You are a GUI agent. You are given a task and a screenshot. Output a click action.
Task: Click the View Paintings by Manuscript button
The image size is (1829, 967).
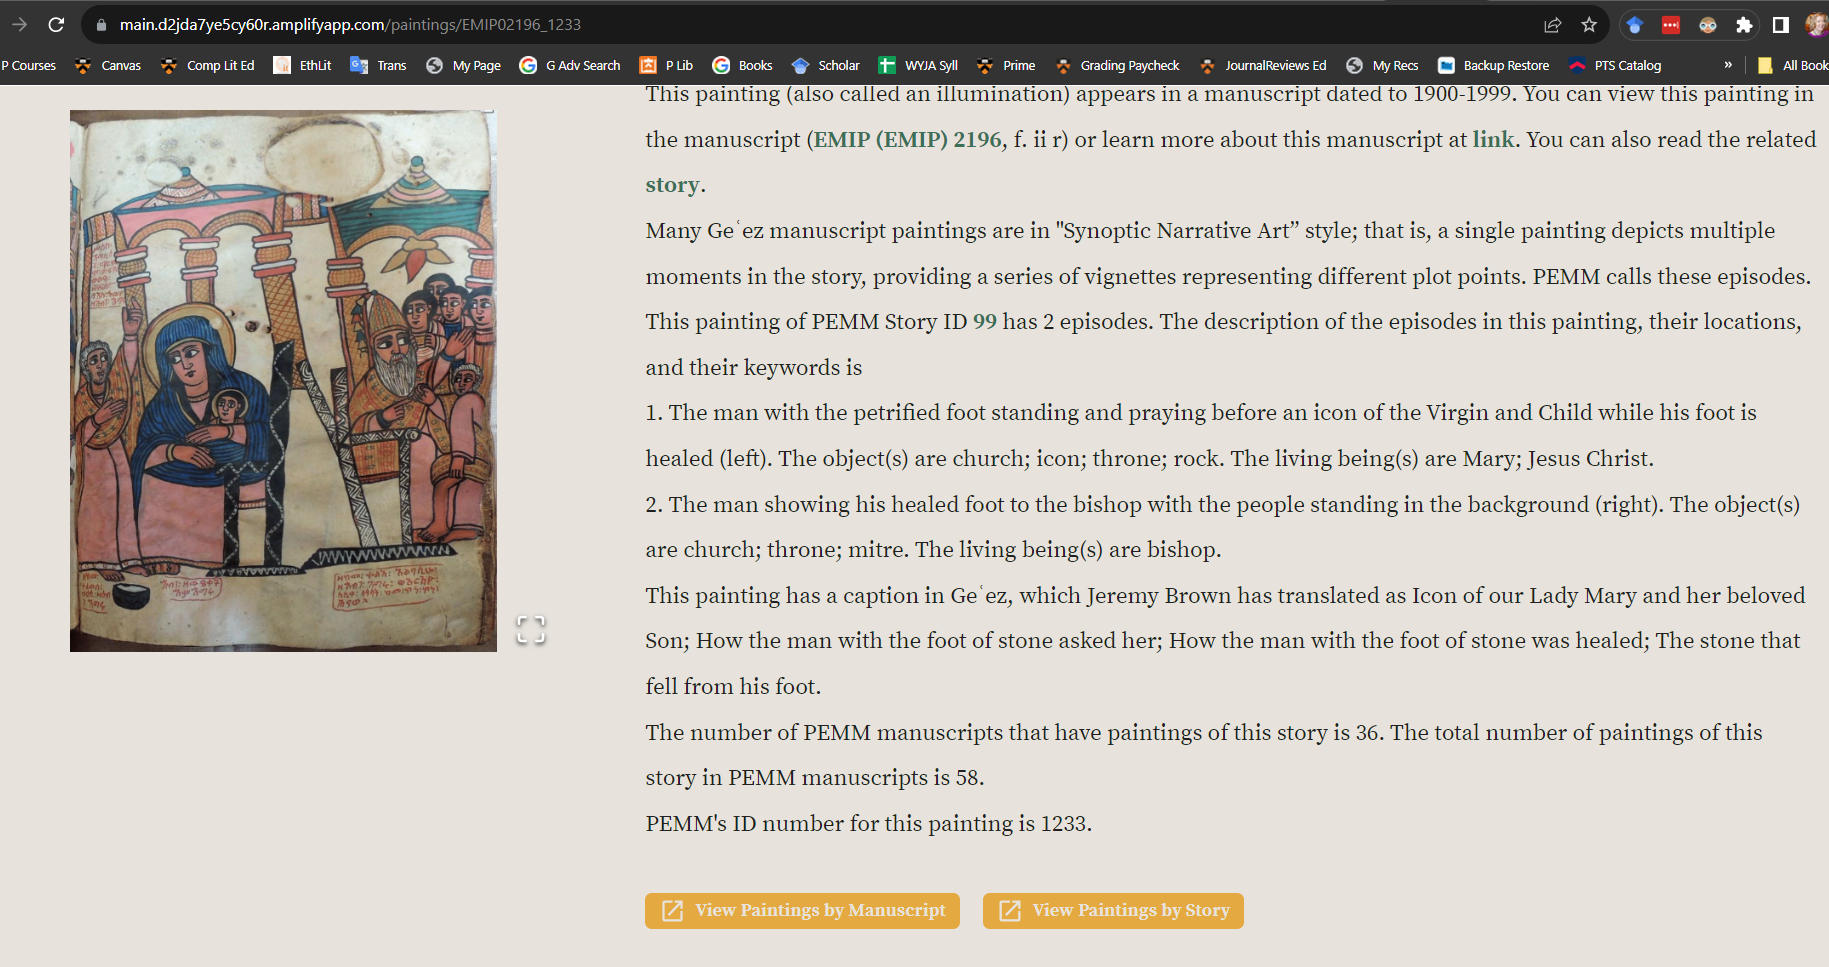click(x=801, y=910)
